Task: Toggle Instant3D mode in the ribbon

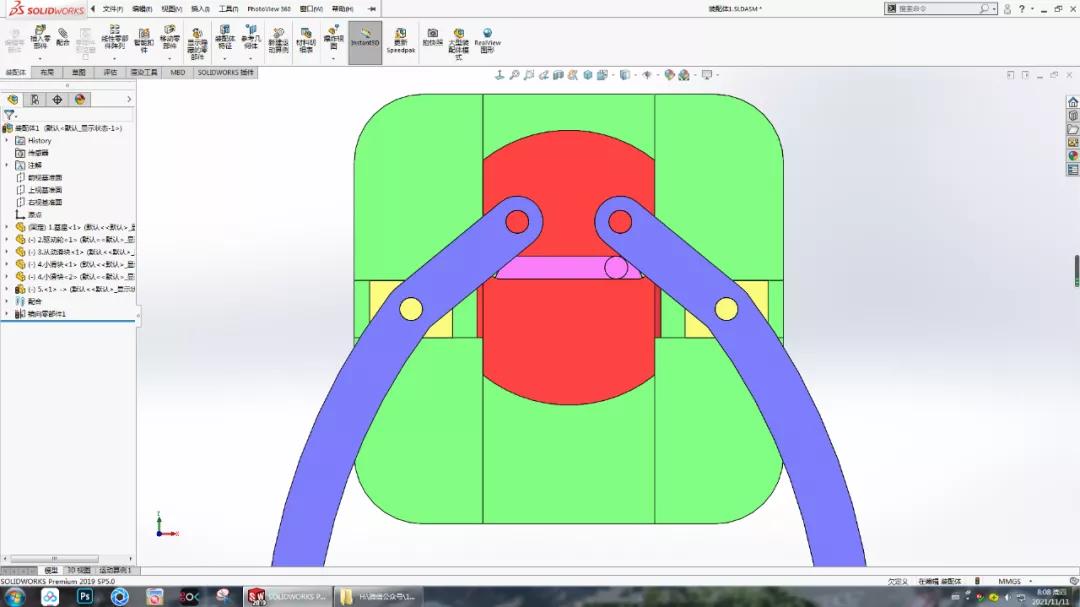Action: [366, 42]
